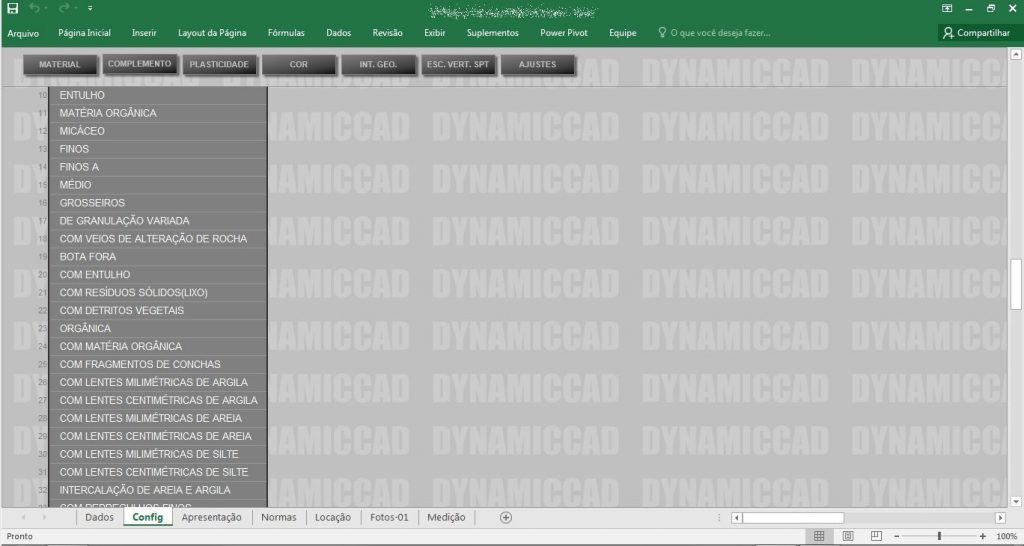Click the AJUSTES button

click(x=537, y=64)
